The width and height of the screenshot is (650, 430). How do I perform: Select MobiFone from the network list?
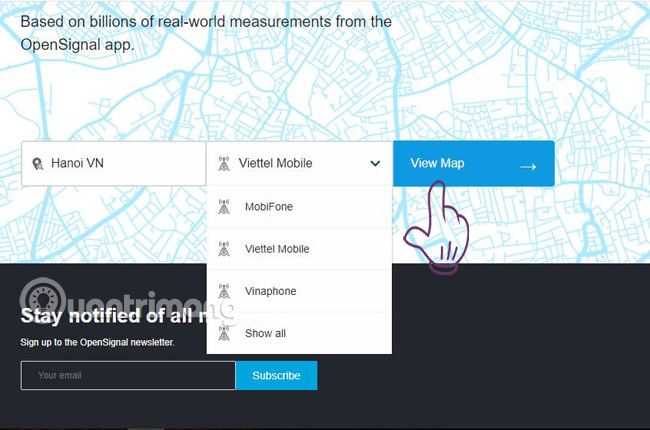click(x=299, y=206)
